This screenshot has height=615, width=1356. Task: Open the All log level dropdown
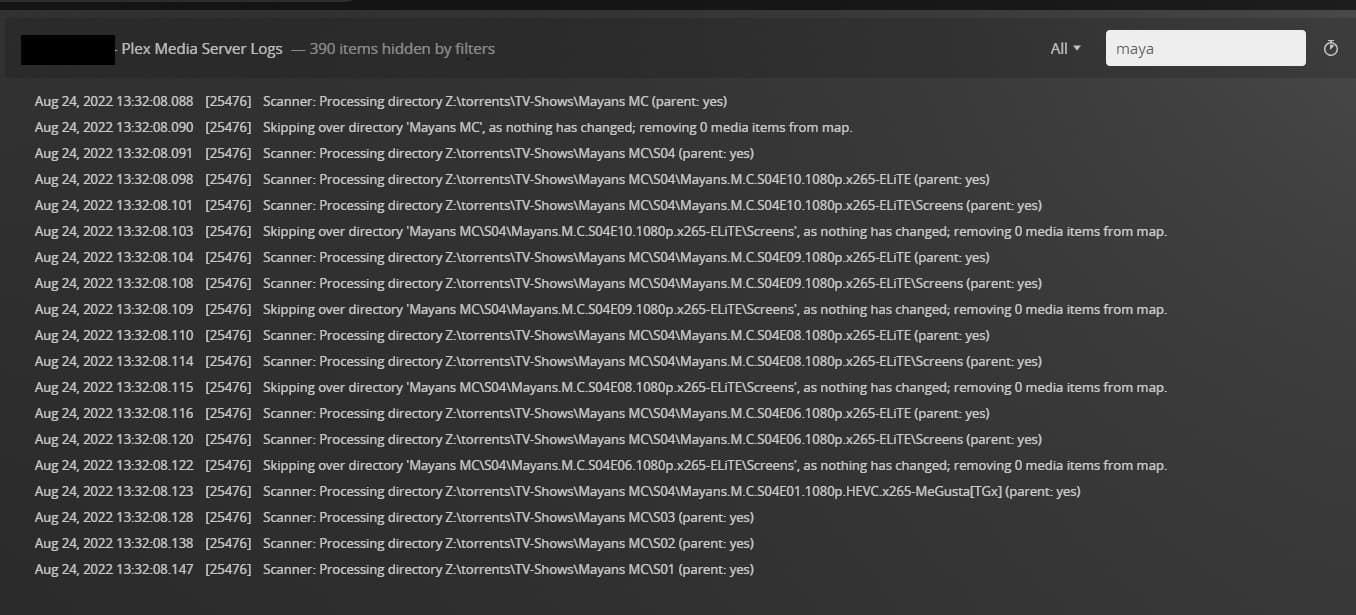click(x=1066, y=48)
